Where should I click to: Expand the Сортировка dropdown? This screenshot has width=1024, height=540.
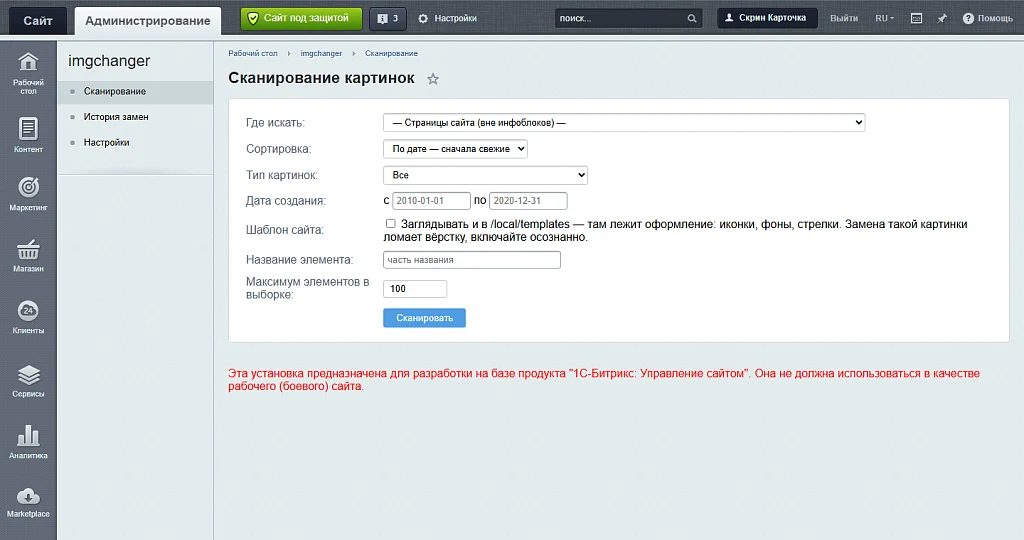coord(455,149)
